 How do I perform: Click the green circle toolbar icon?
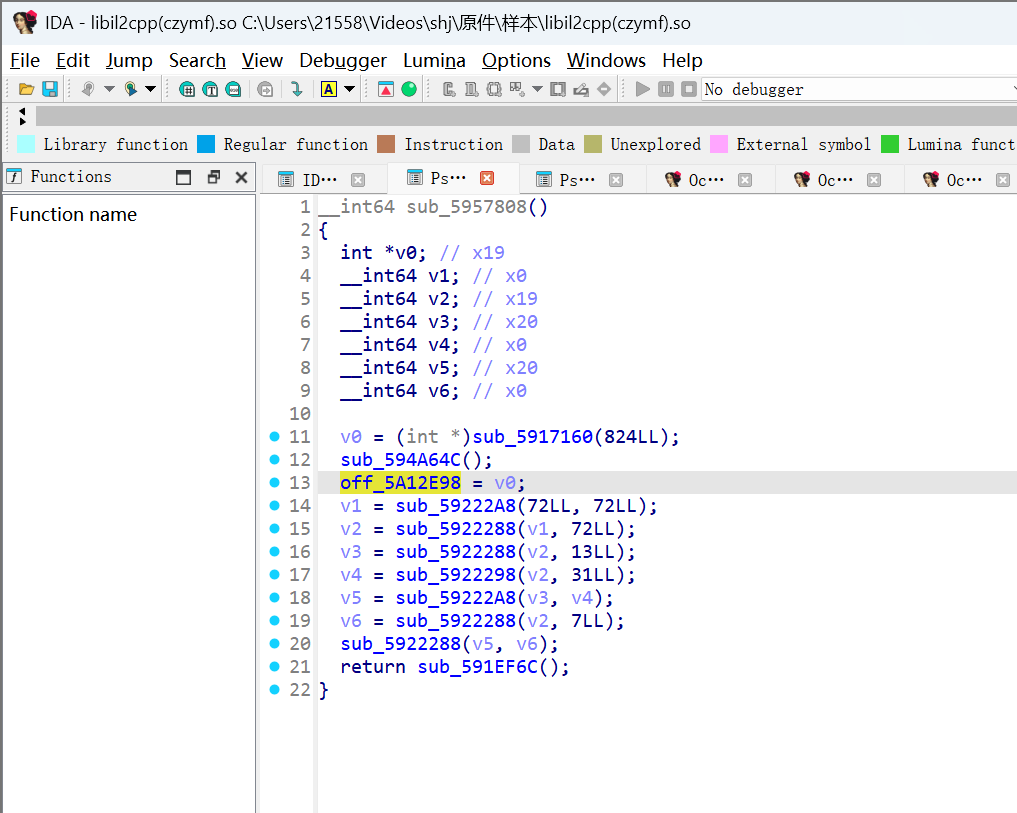409,89
